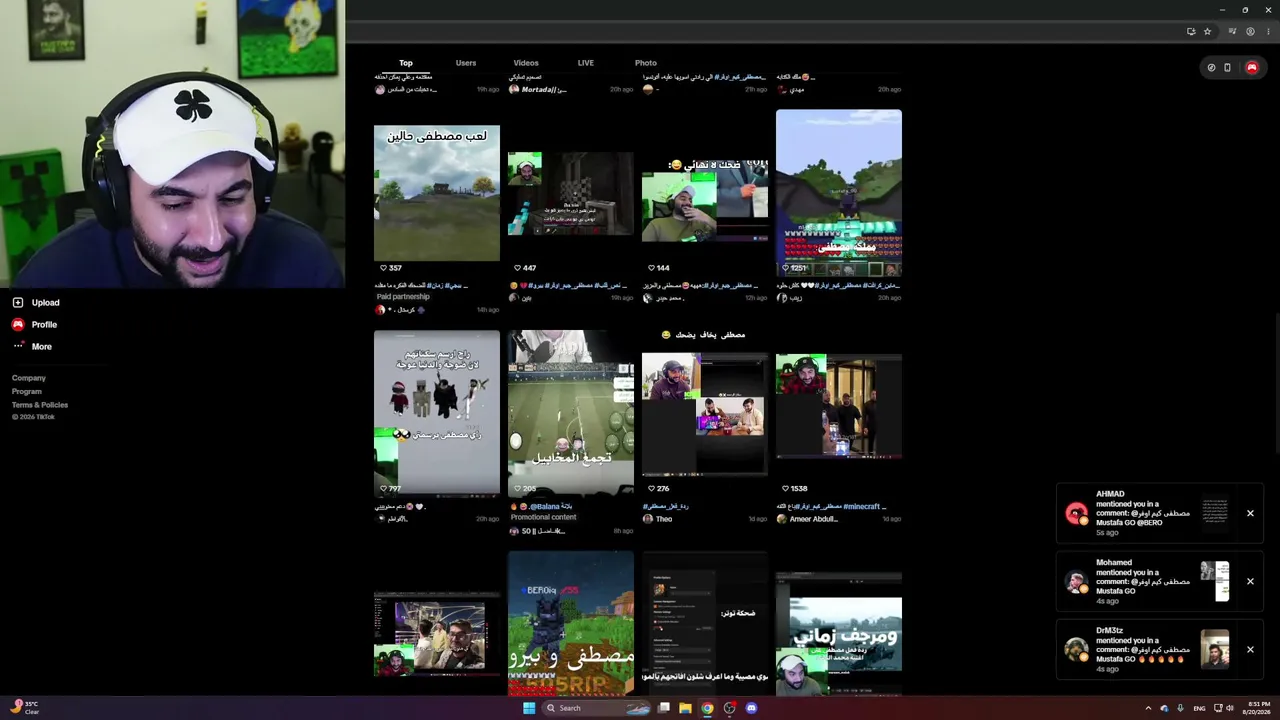Image resolution: width=1280 pixels, height=720 pixels.
Task: Open the video thumbnail with 1538 likes
Action: [838, 406]
